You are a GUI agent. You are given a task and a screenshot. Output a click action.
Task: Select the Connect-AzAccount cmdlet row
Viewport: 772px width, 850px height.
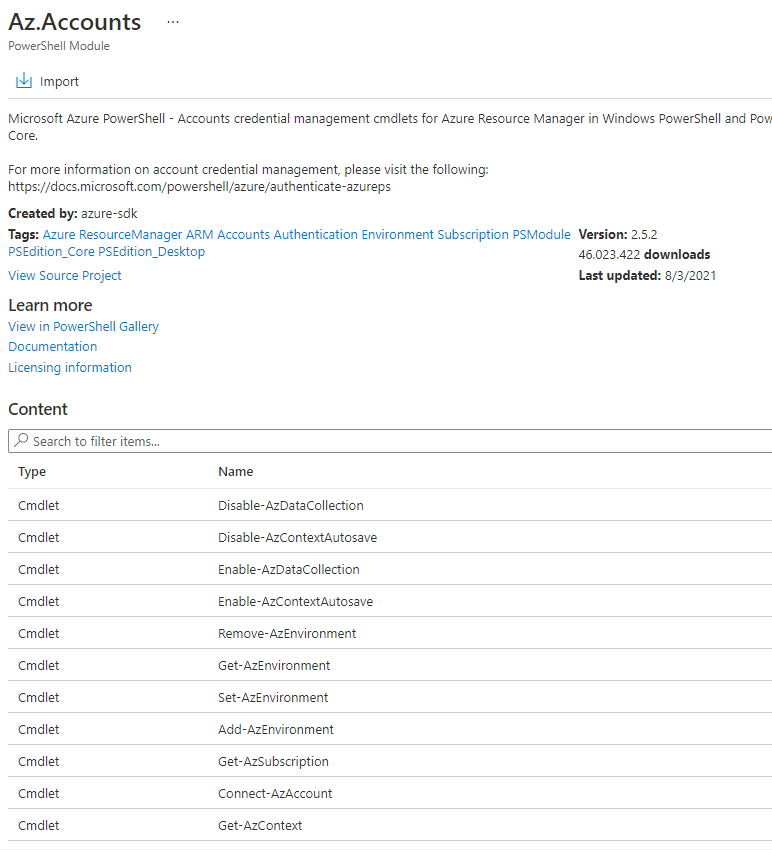(x=275, y=794)
